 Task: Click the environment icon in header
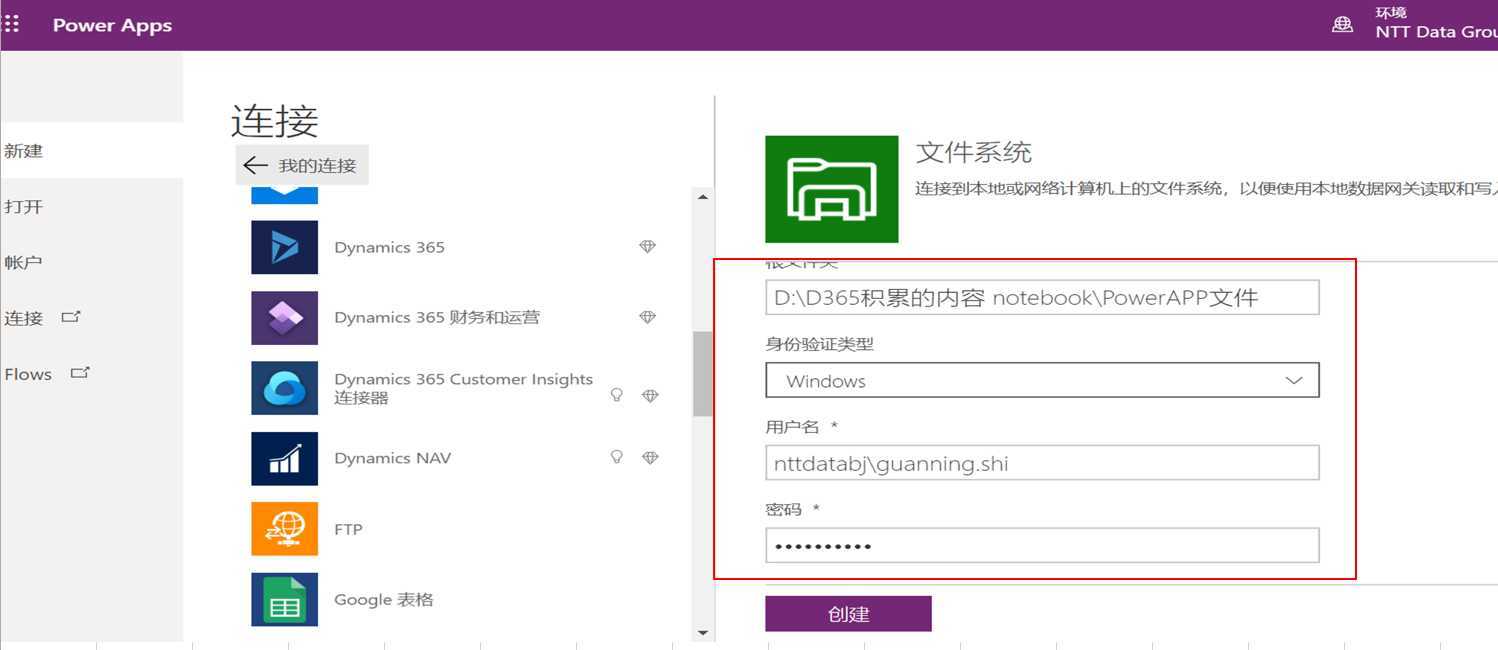tap(1342, 25)
